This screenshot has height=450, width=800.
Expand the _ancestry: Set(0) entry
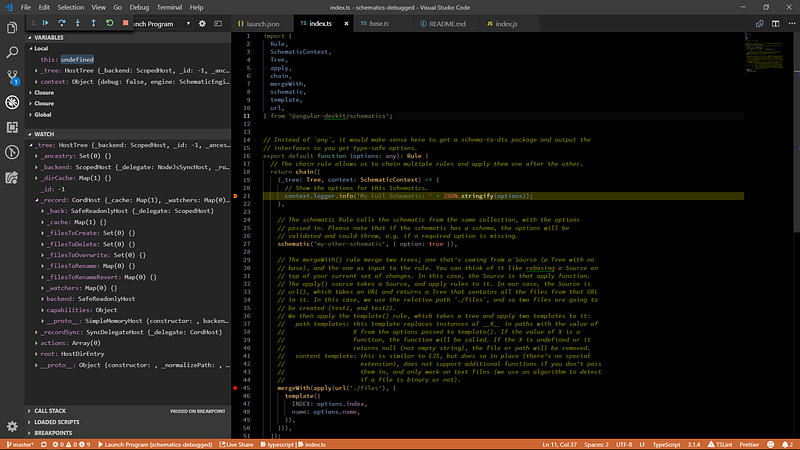76,156
